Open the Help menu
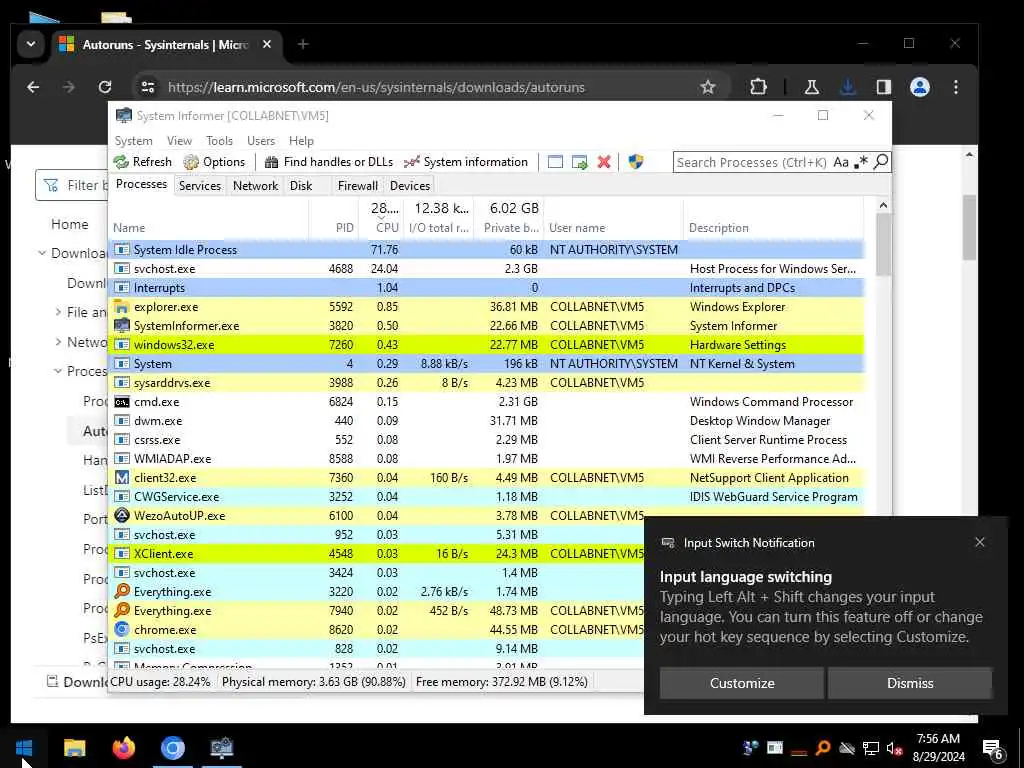This screenshot has width=1024, height=768. tap(301, 141)
